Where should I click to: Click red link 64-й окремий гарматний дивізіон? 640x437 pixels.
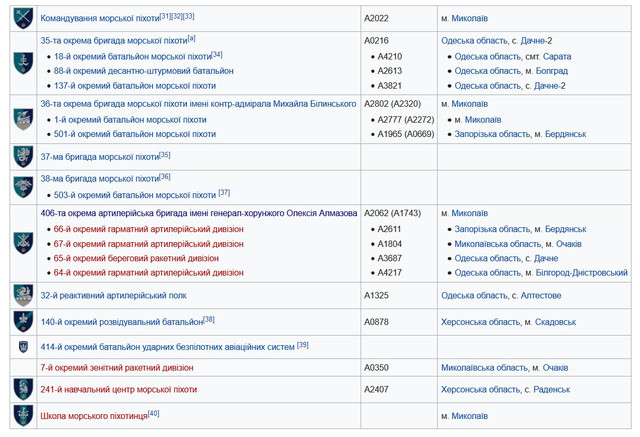click(x=149, y=273)
